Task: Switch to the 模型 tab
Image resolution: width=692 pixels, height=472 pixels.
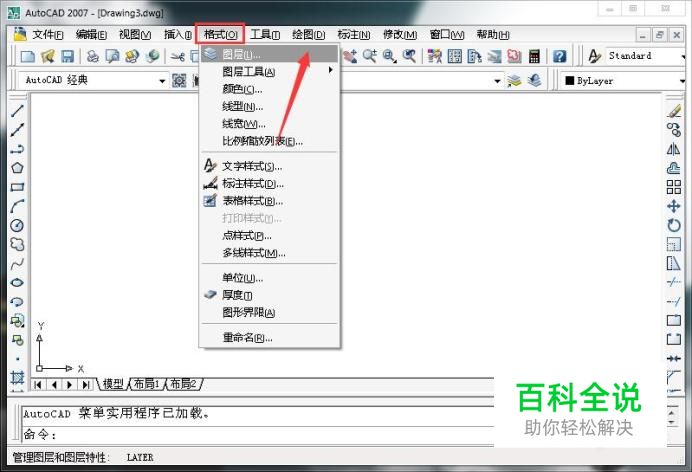Action: [113, 384]
